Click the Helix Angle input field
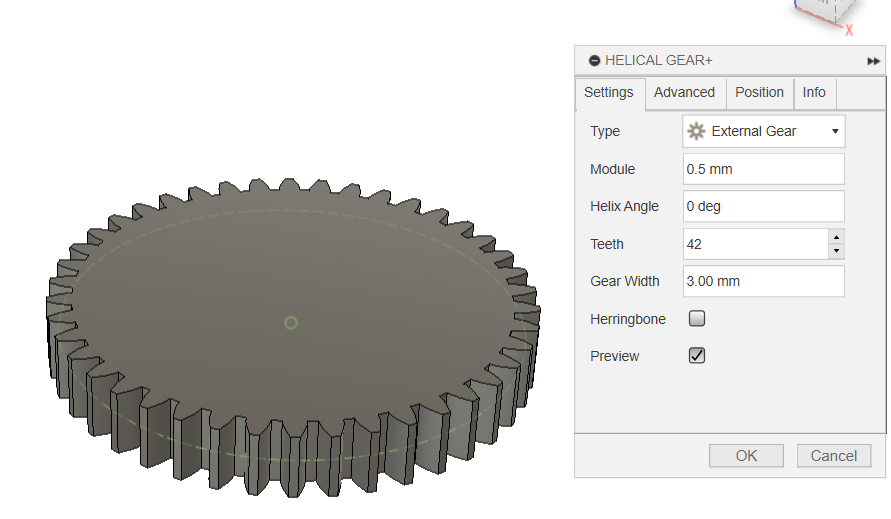 763,206
